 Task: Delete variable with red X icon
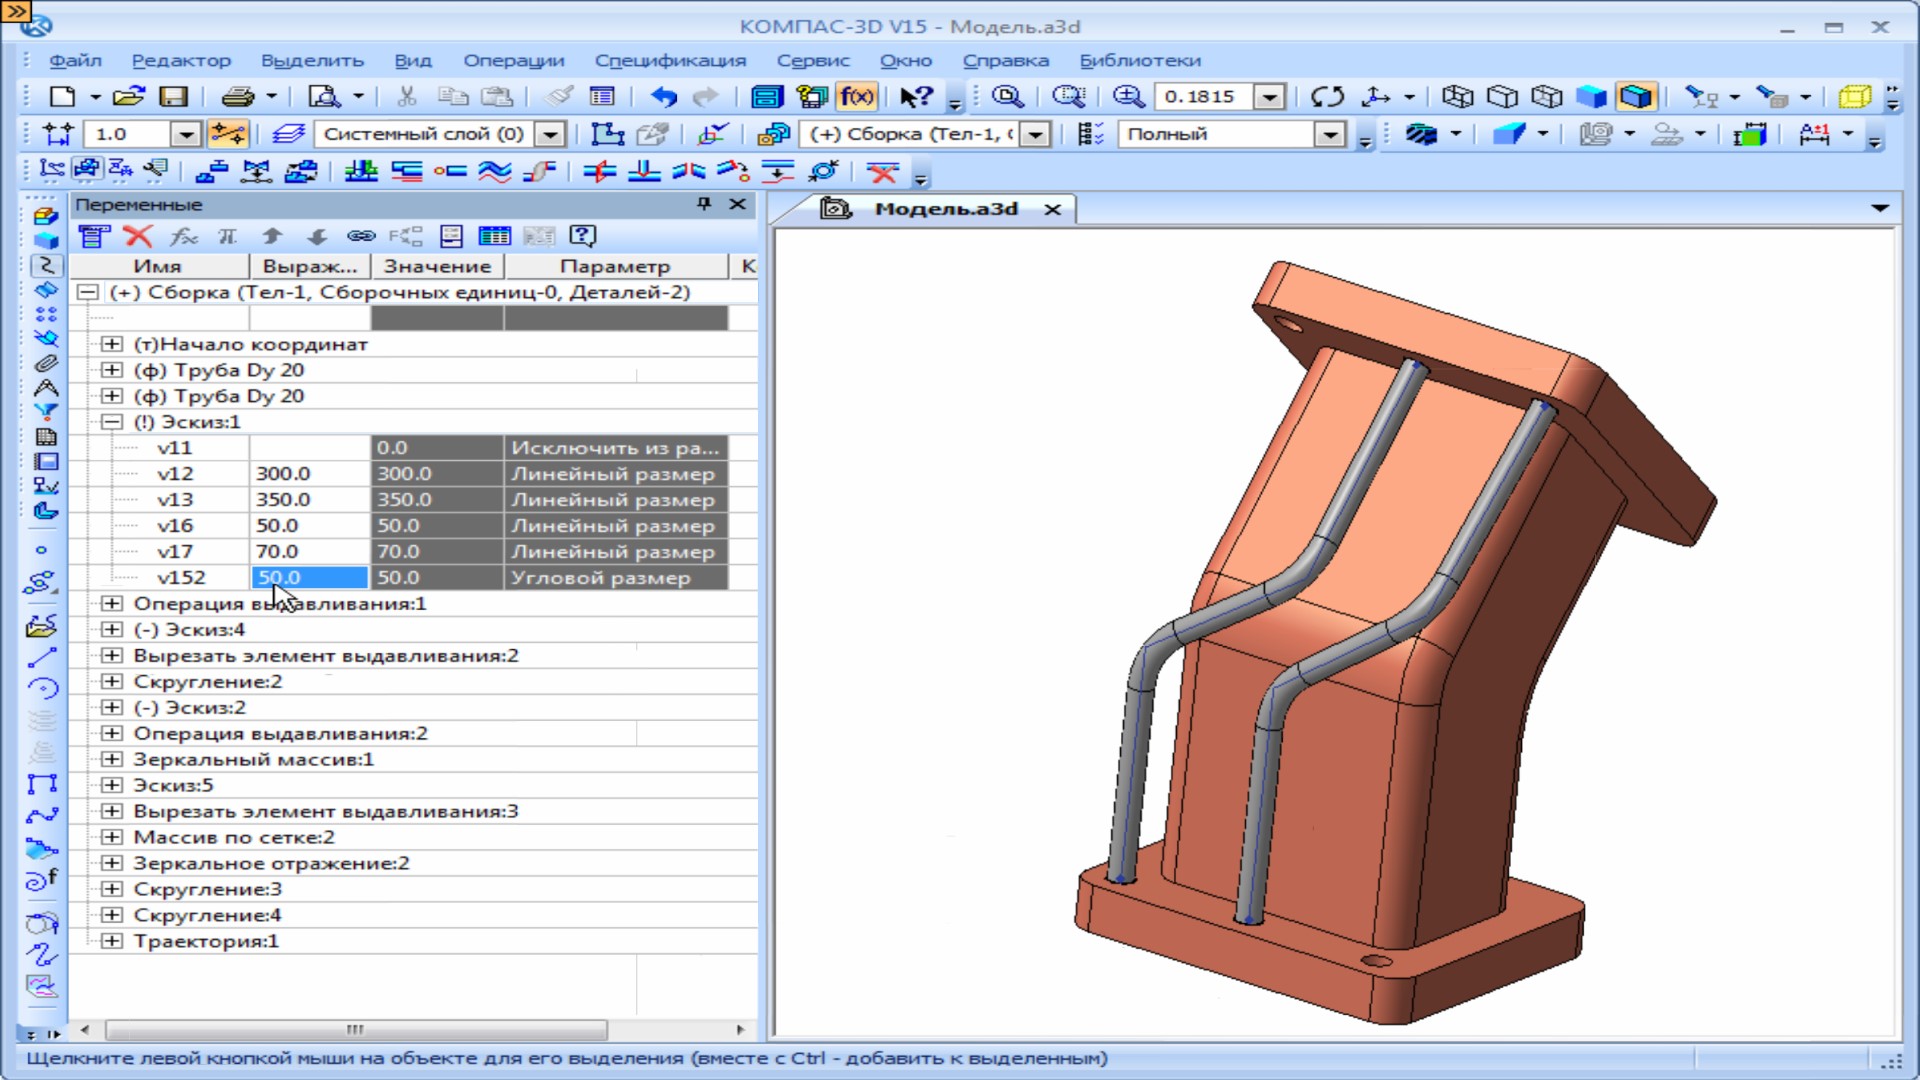138,236
